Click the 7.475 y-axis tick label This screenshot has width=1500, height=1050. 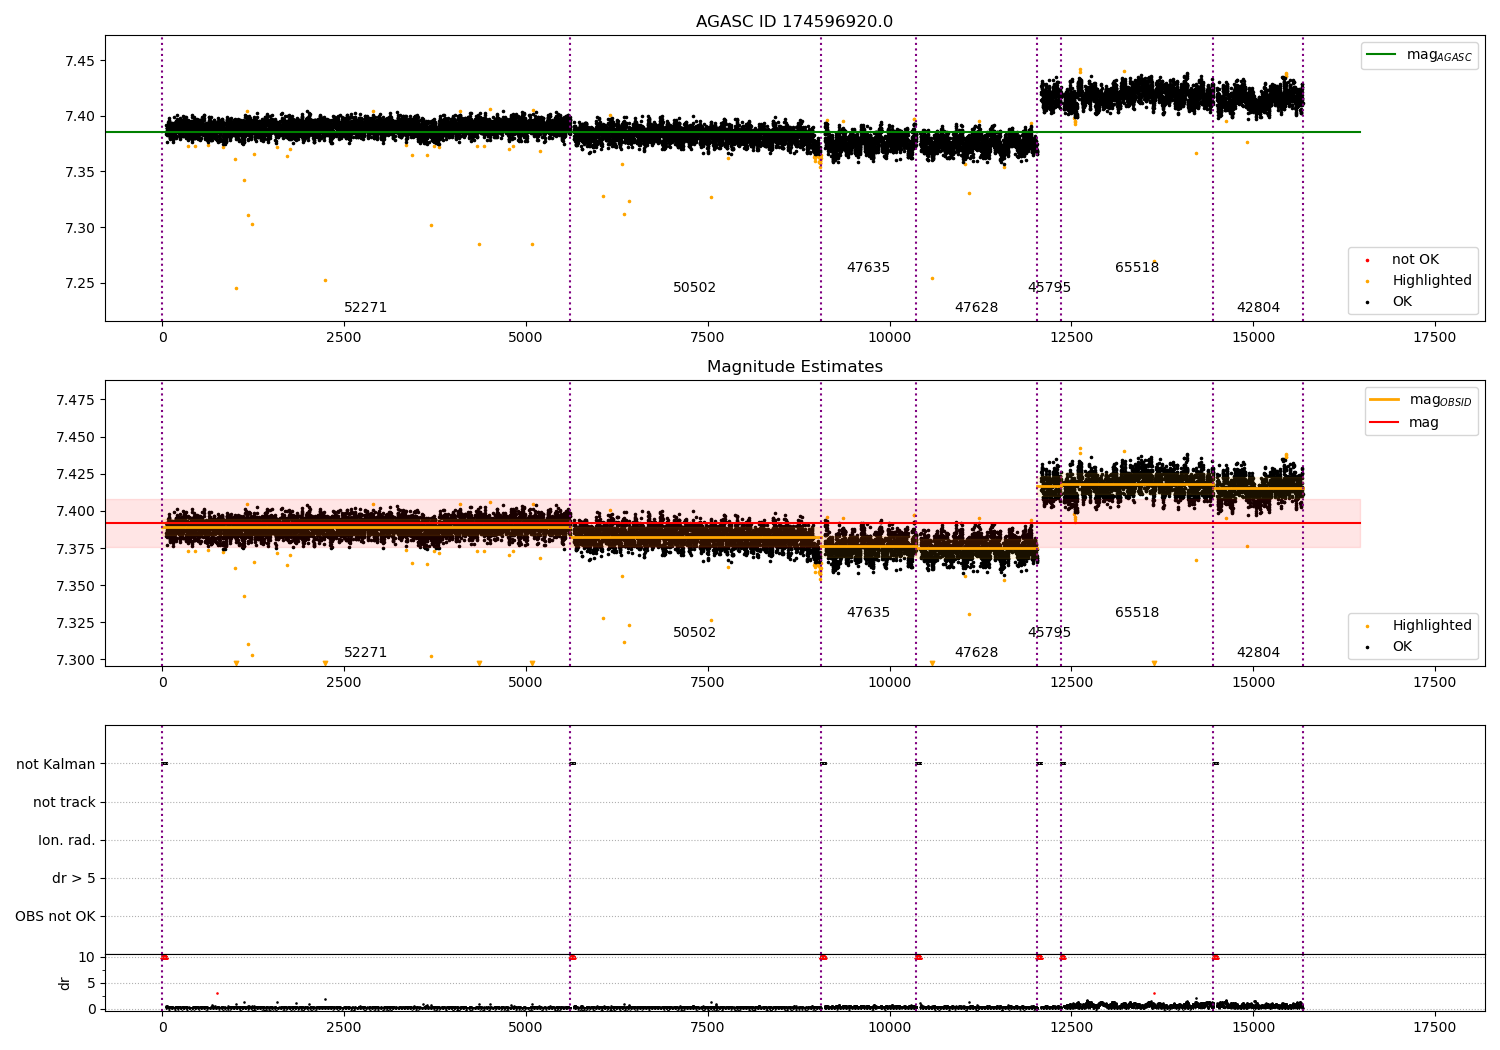coord(74,400)
